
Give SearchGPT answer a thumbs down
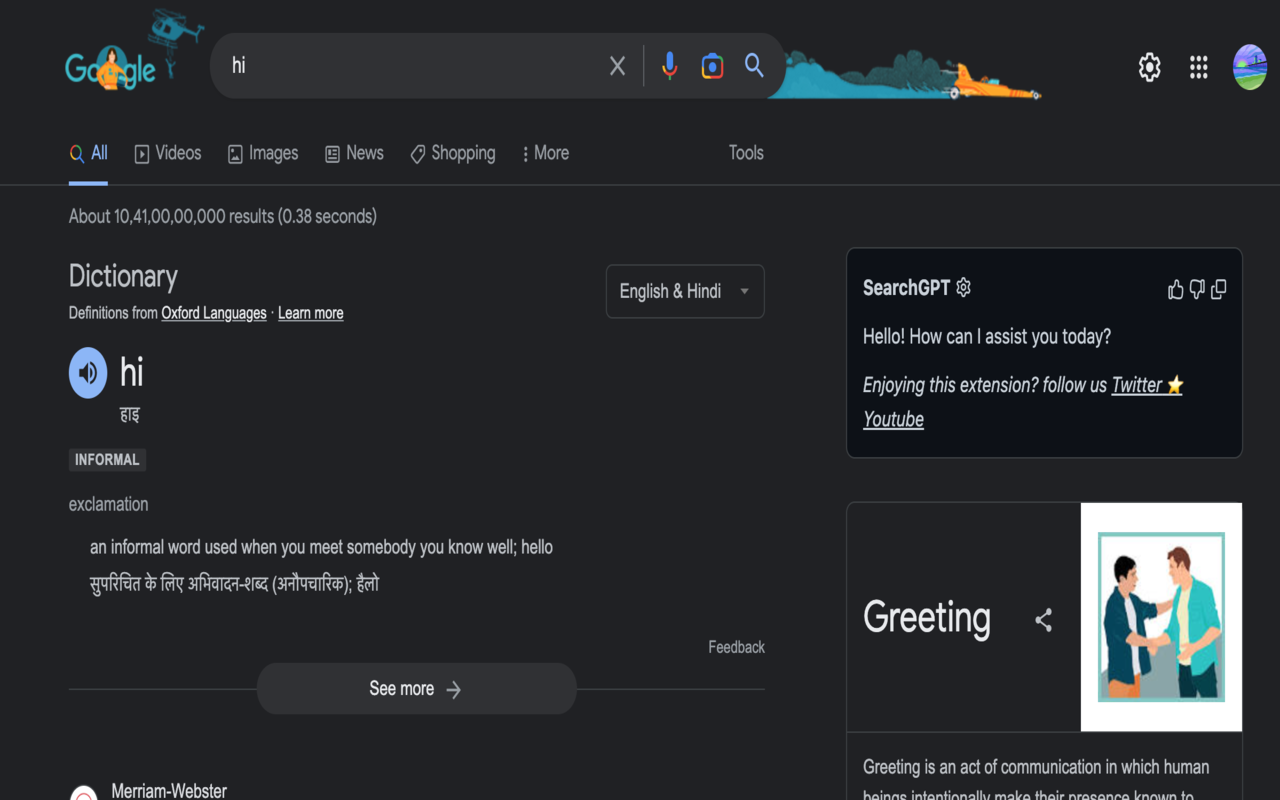click(1197, 290)
